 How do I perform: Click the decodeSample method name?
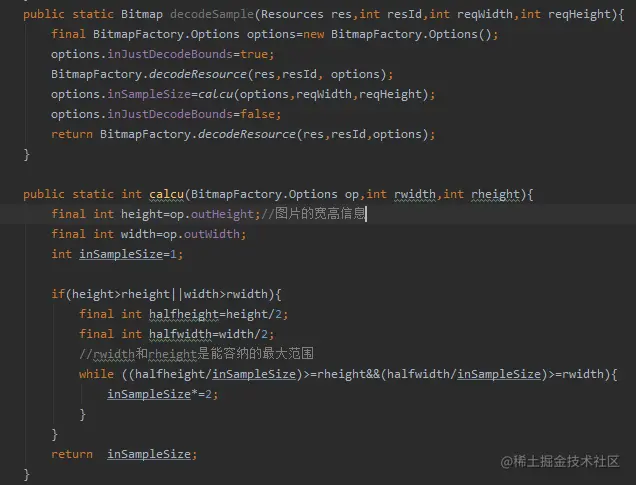point(212,14)
